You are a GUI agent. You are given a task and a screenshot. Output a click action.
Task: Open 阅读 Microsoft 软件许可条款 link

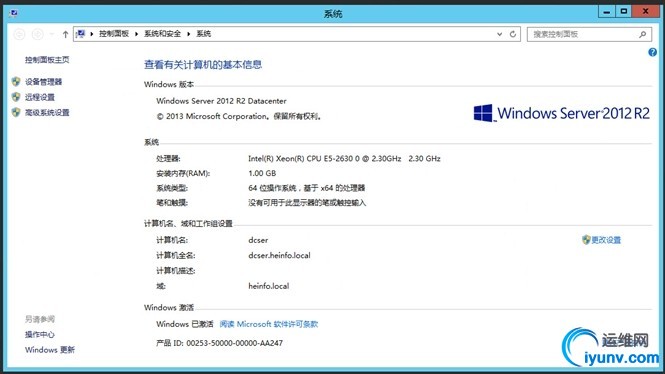pos(269,324)
